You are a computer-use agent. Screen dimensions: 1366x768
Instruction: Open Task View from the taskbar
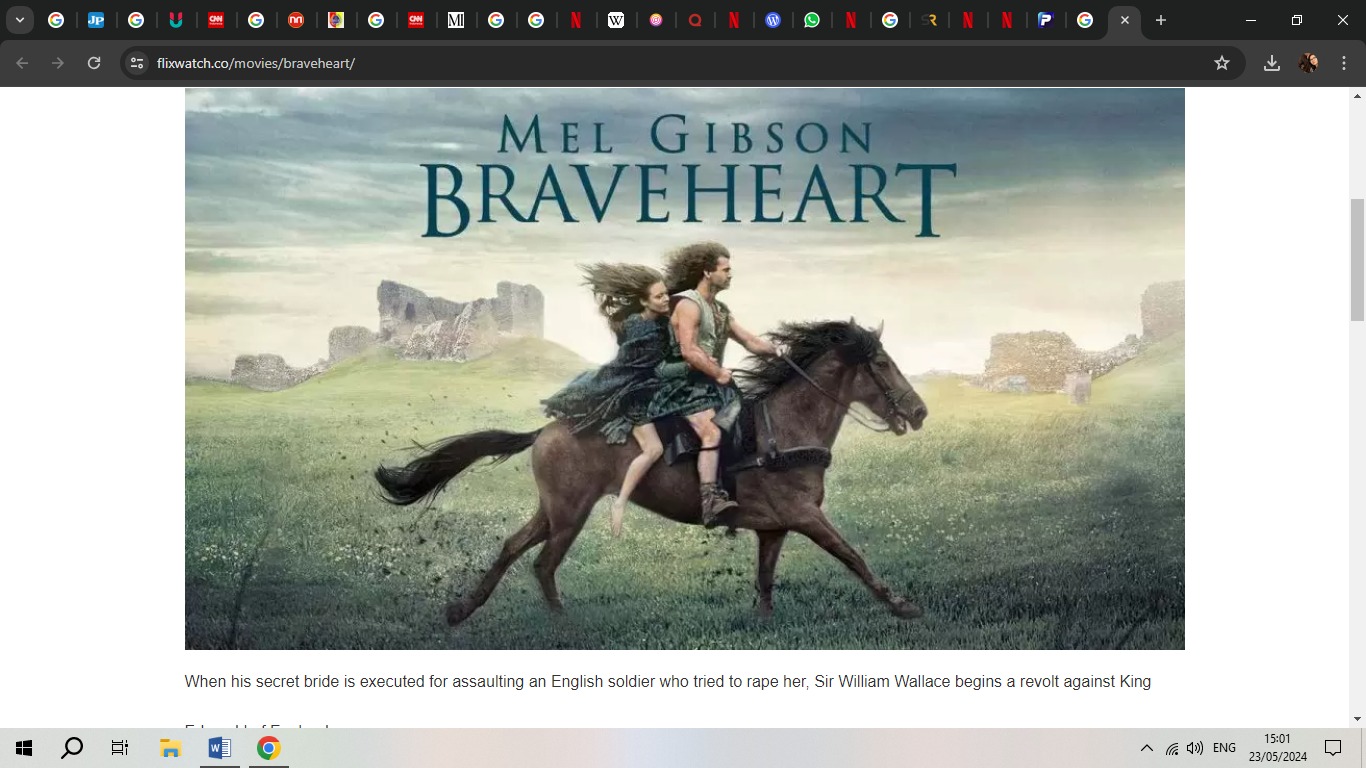[x=120, y=748]
